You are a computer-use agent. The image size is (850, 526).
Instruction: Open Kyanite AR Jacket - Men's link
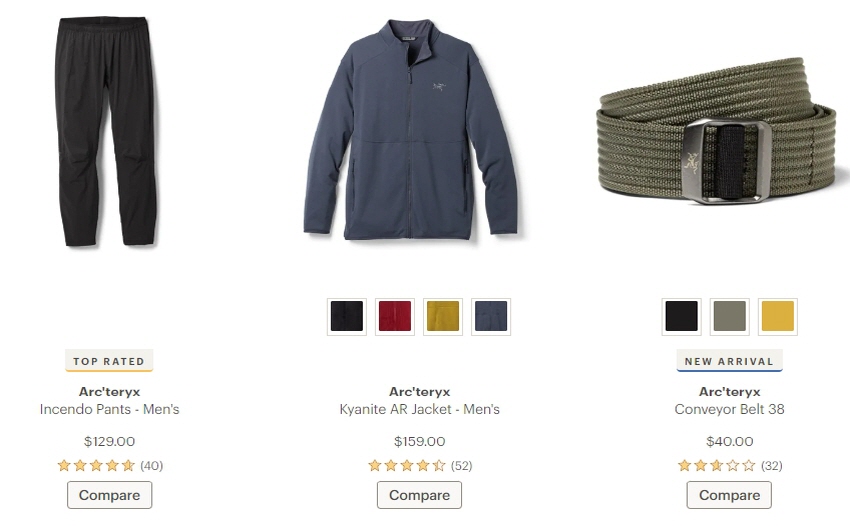pos(420,409)
